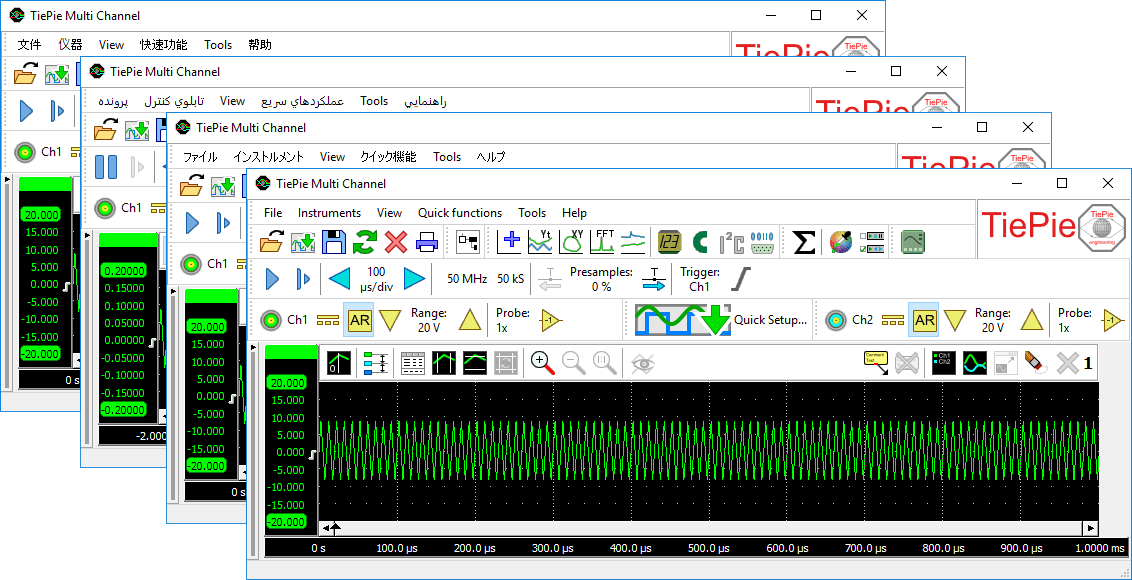Click the comment text label icon

click(876, 363)
